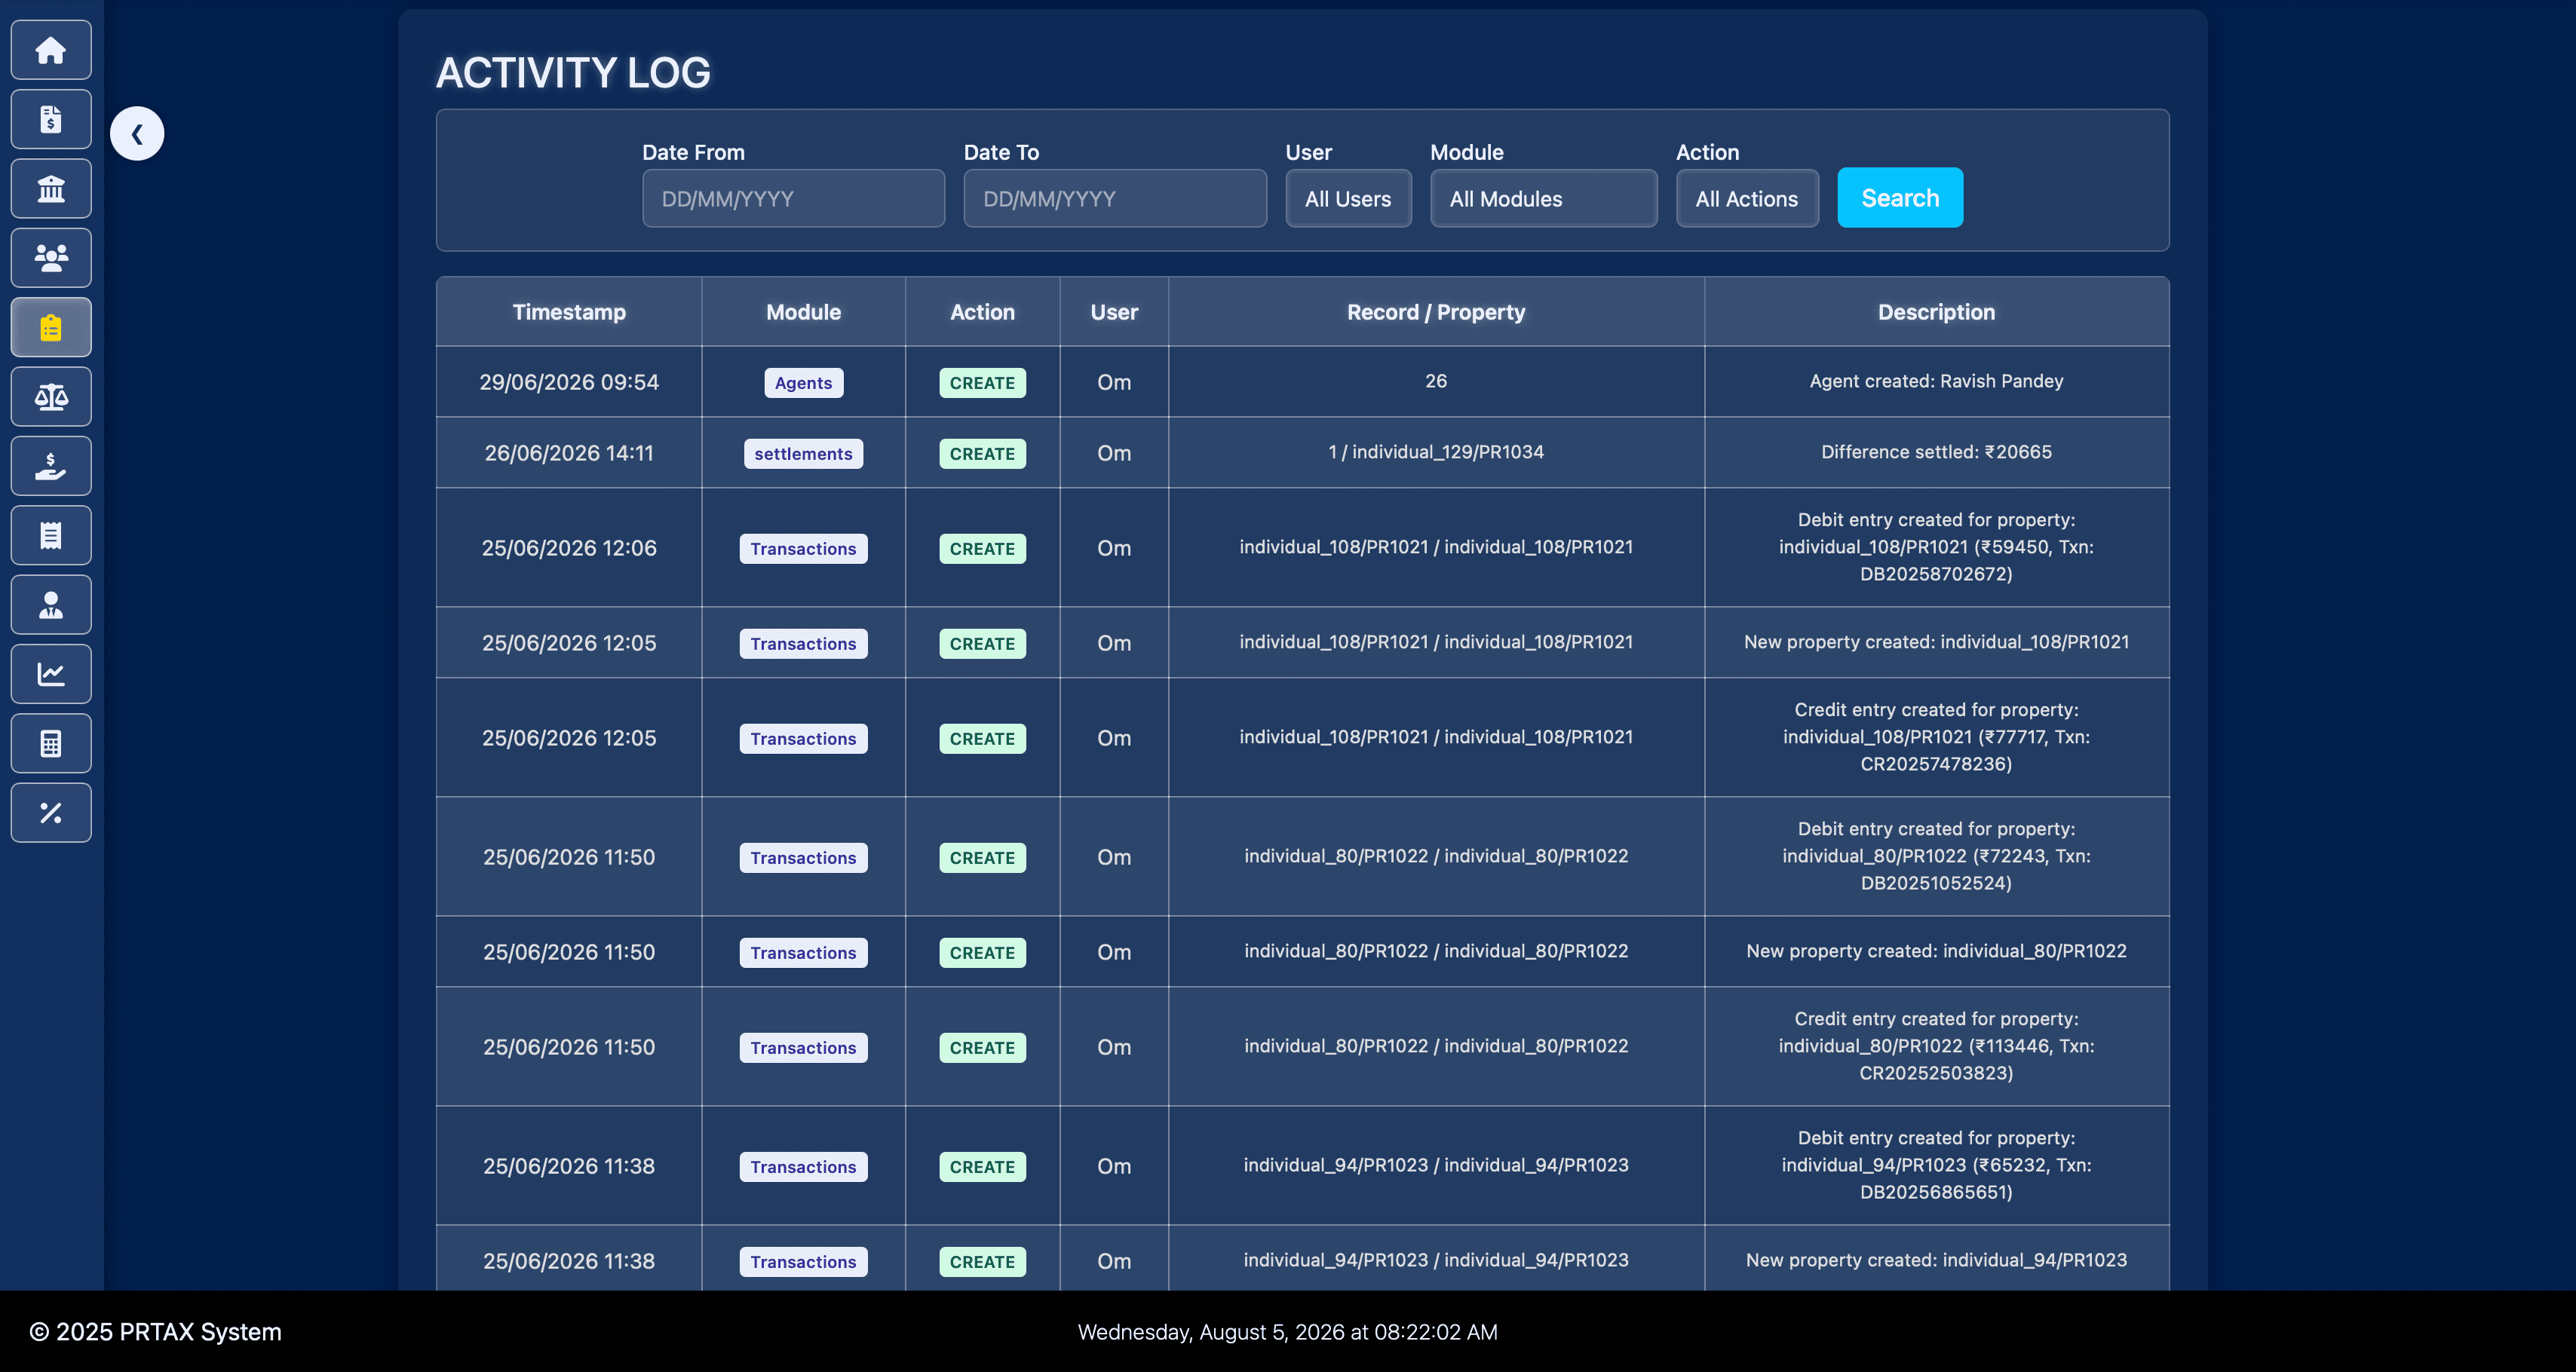The width and height of the screenshot is (2576, 1372).
Task: Click record '1 / individual_129/PR1034'
Action: click(1436, 452)
